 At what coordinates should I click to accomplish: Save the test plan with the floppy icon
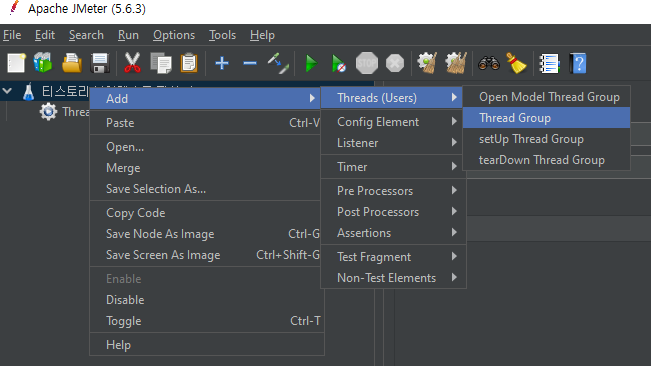point(100,63)
